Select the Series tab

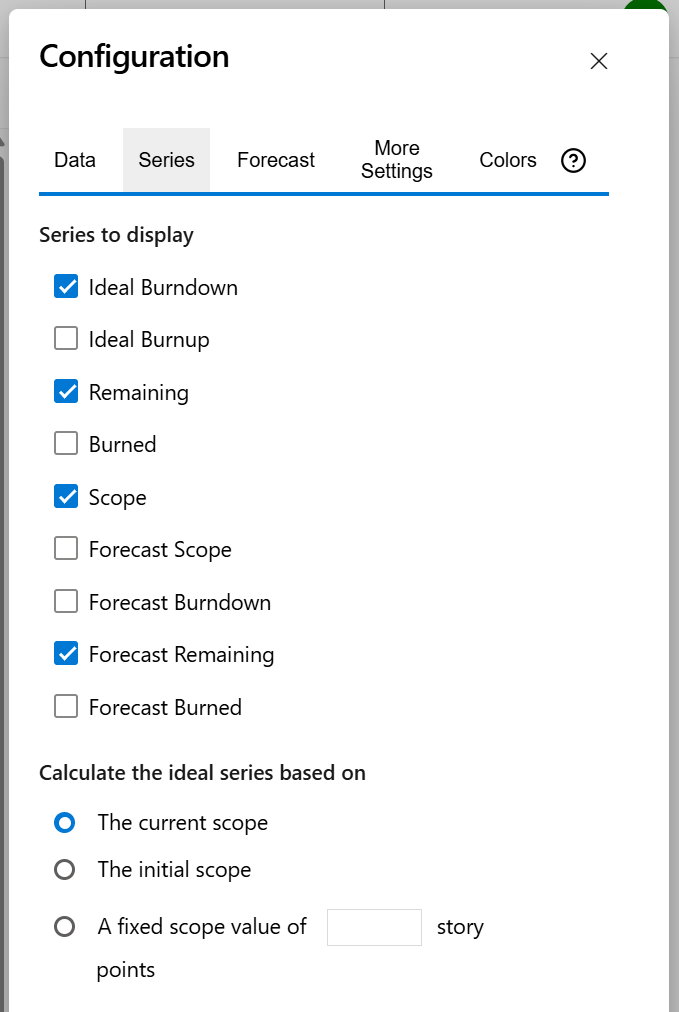(166, 160)
